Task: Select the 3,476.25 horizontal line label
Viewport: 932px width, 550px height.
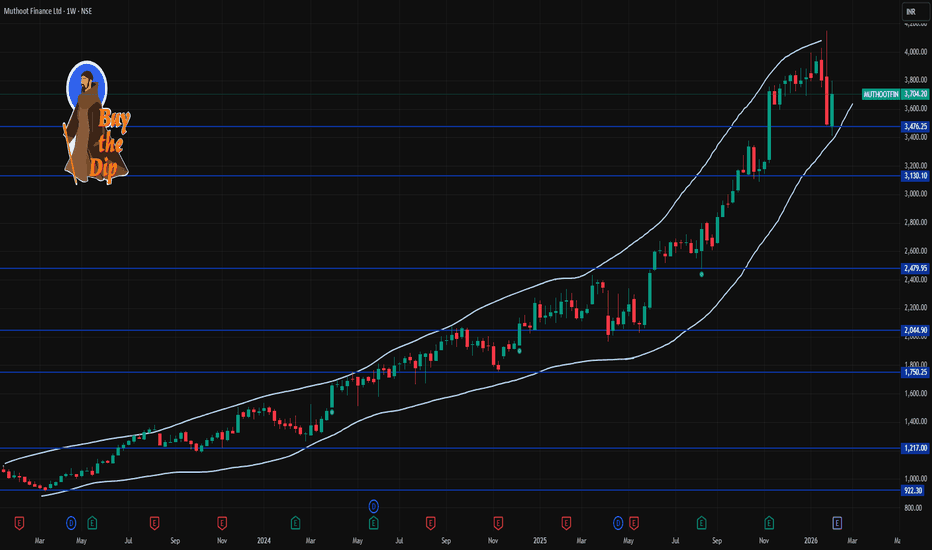Action: [915, 127]
